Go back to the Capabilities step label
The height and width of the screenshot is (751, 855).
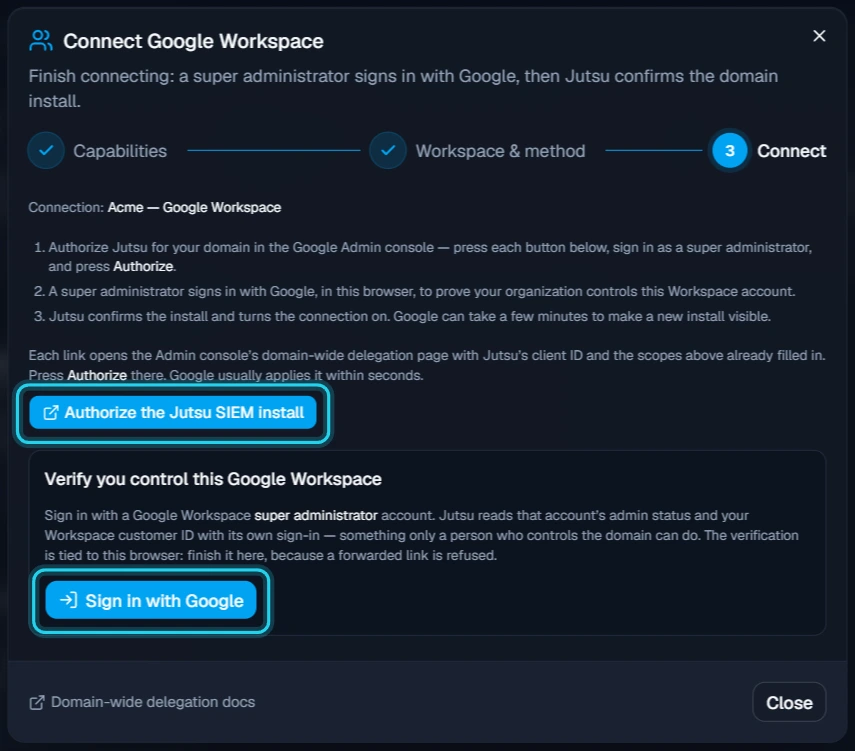click(x=120, y=151)
